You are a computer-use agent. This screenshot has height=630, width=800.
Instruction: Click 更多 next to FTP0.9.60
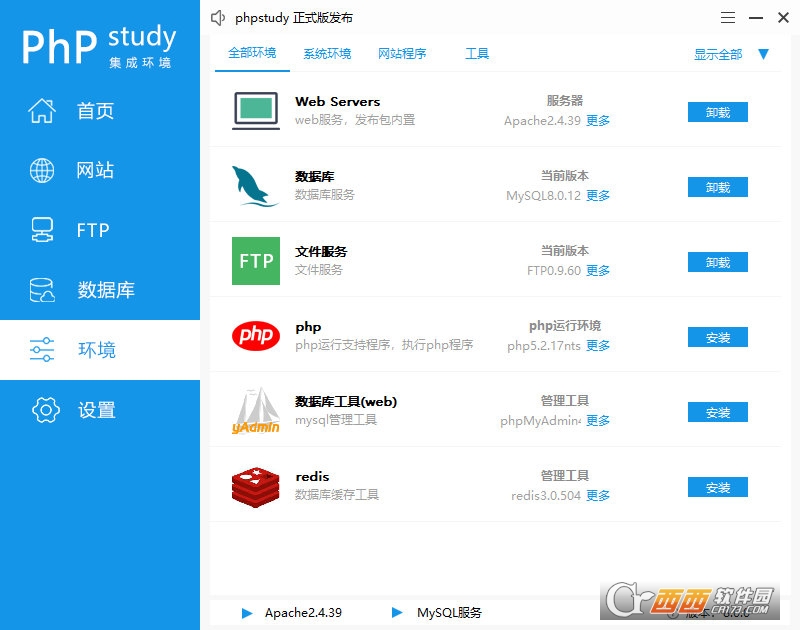tap(598, 270)
